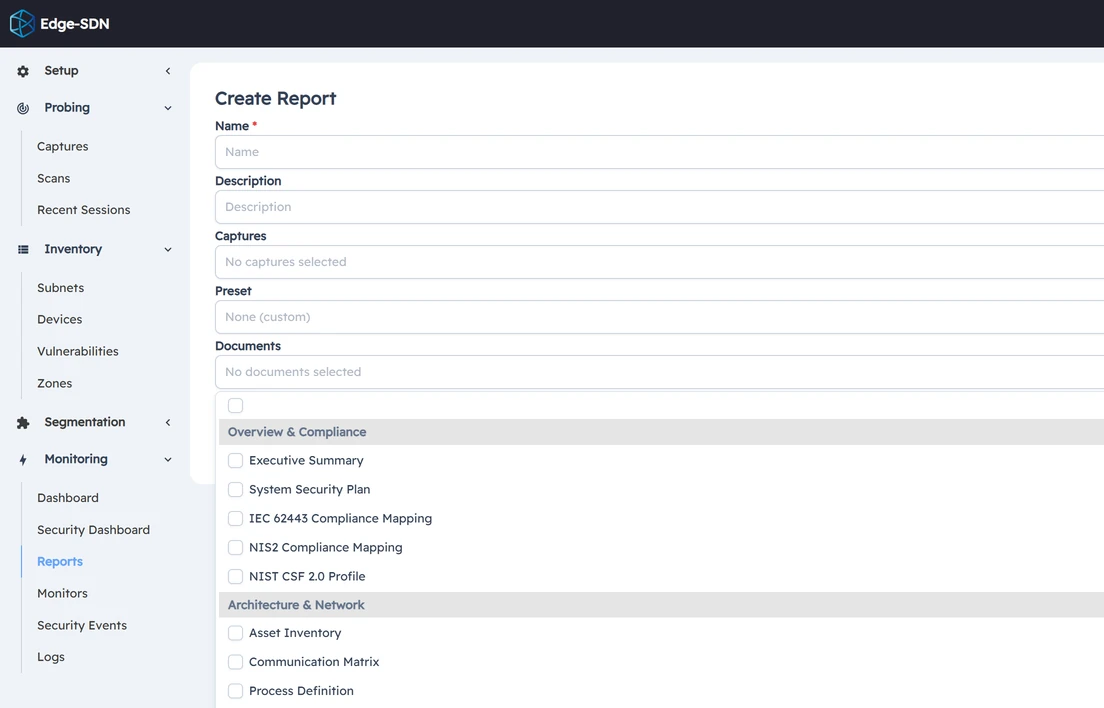Open the Documents selection dropdown
This screenshot has width=1104, height=708.
[x=659, y=372]
